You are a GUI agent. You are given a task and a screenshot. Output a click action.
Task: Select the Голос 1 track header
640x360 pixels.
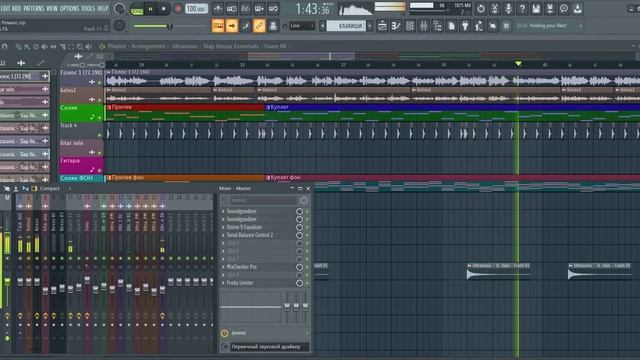[81, 77]
